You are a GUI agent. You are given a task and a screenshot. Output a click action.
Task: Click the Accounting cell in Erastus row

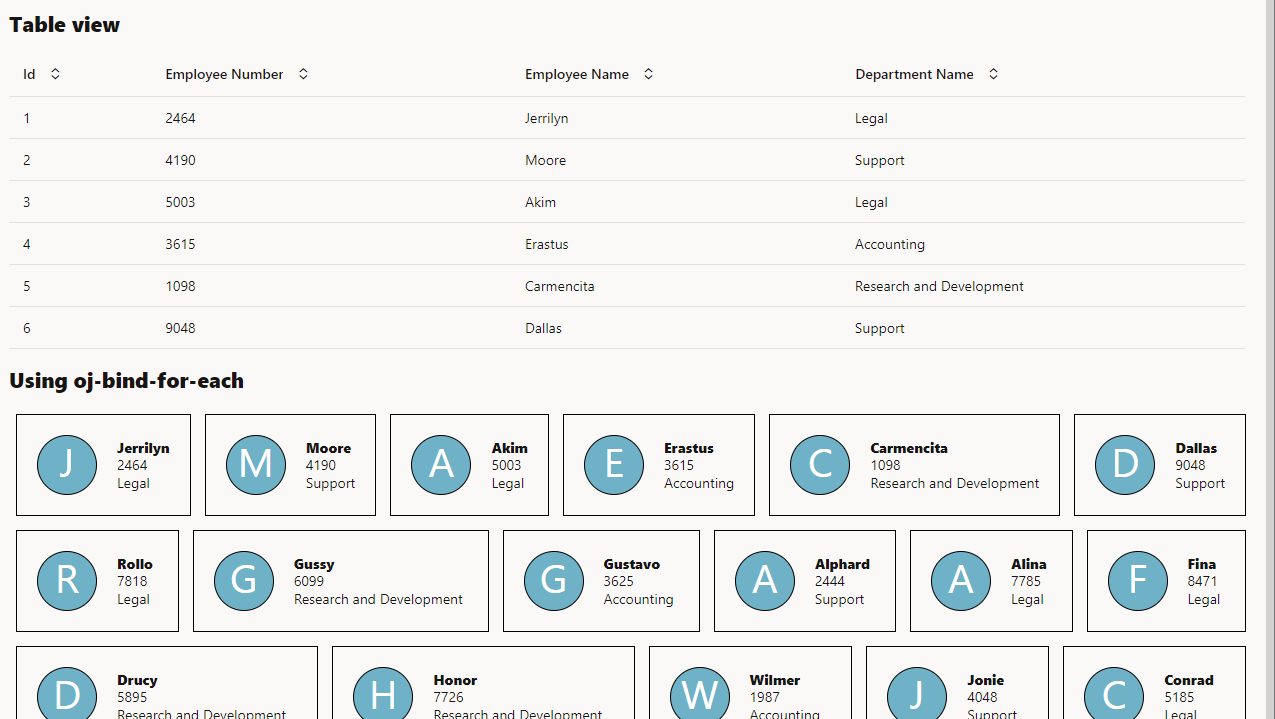(x=889, y=244)
